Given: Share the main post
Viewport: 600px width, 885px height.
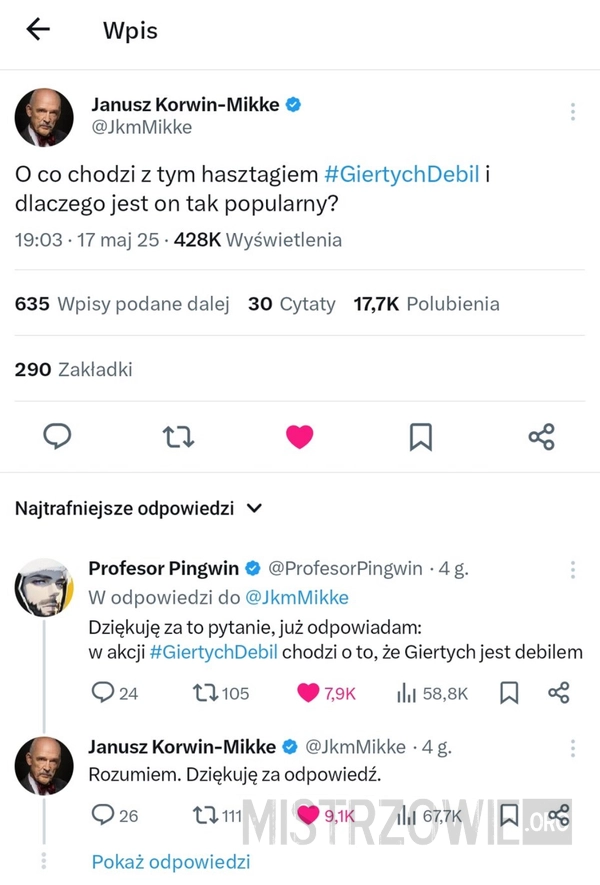Looking at the screenshot, I should click(x=541, y=436).
